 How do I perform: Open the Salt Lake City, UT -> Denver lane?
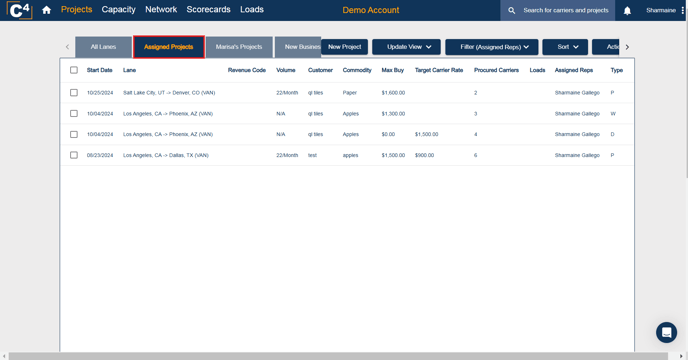[x=169, y=93]
